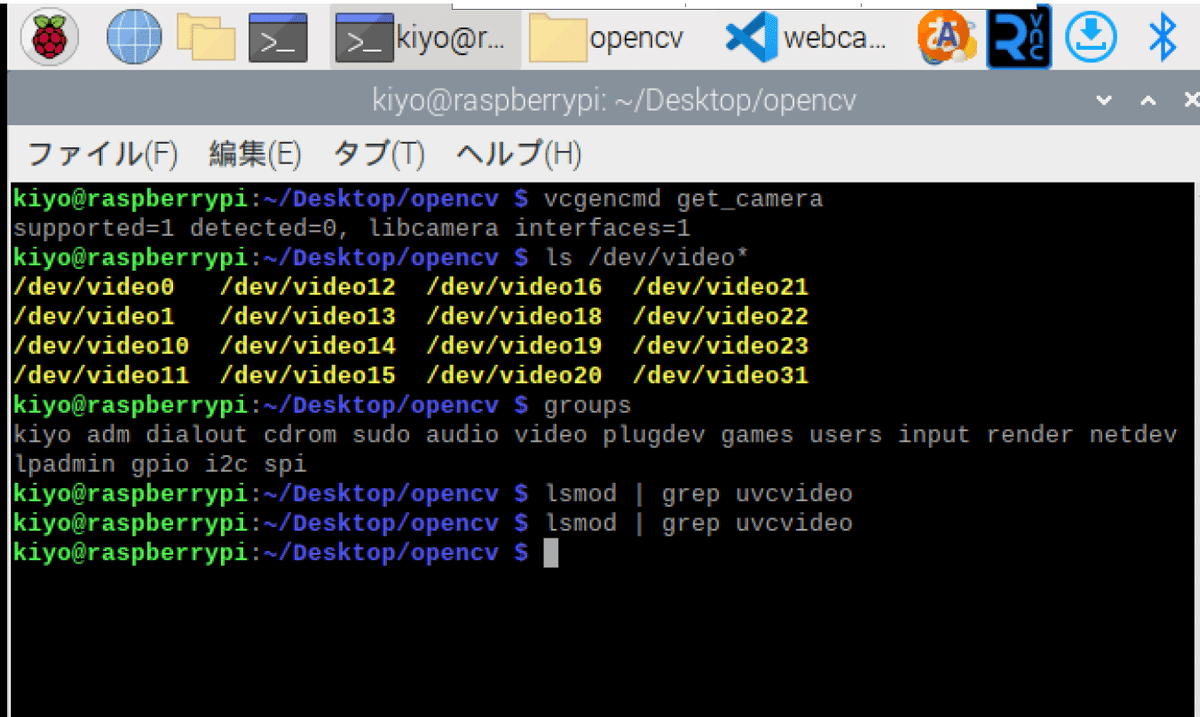Screen dimensions: 1200x717
Task: Click /dev/video12 in the listing
Action: 308,288
